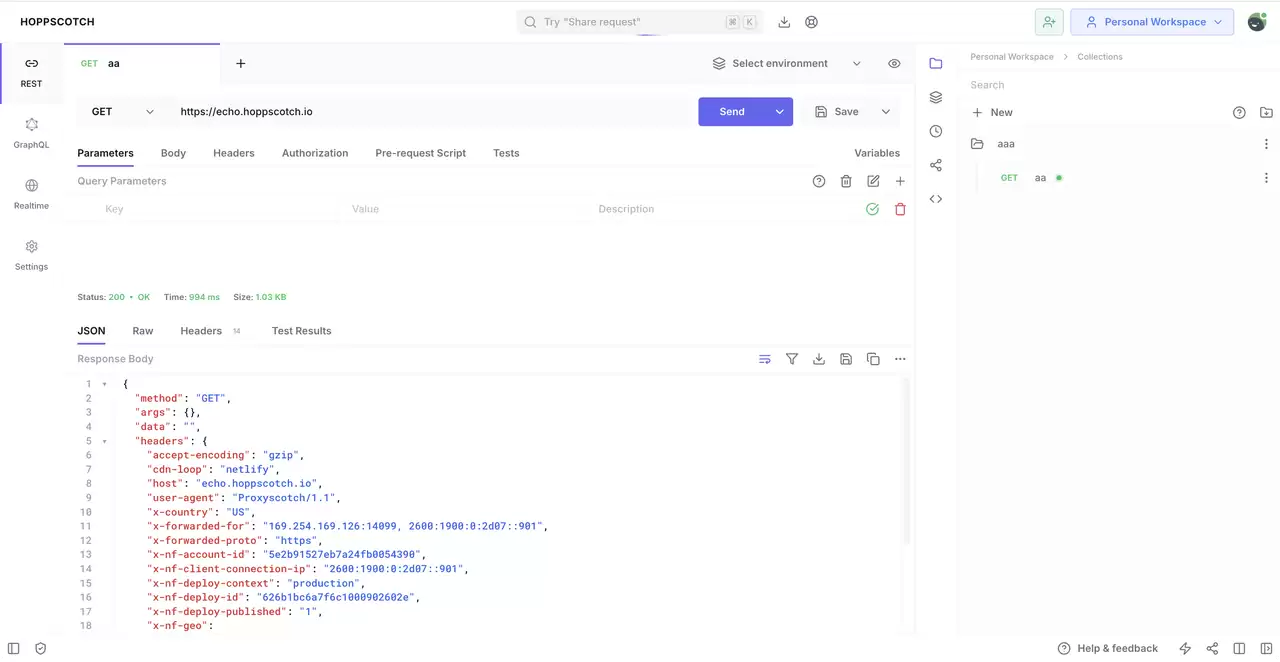Open the GraphQL sidebar section
This screenshot has width=1280, height=662.
pos(31,133)
